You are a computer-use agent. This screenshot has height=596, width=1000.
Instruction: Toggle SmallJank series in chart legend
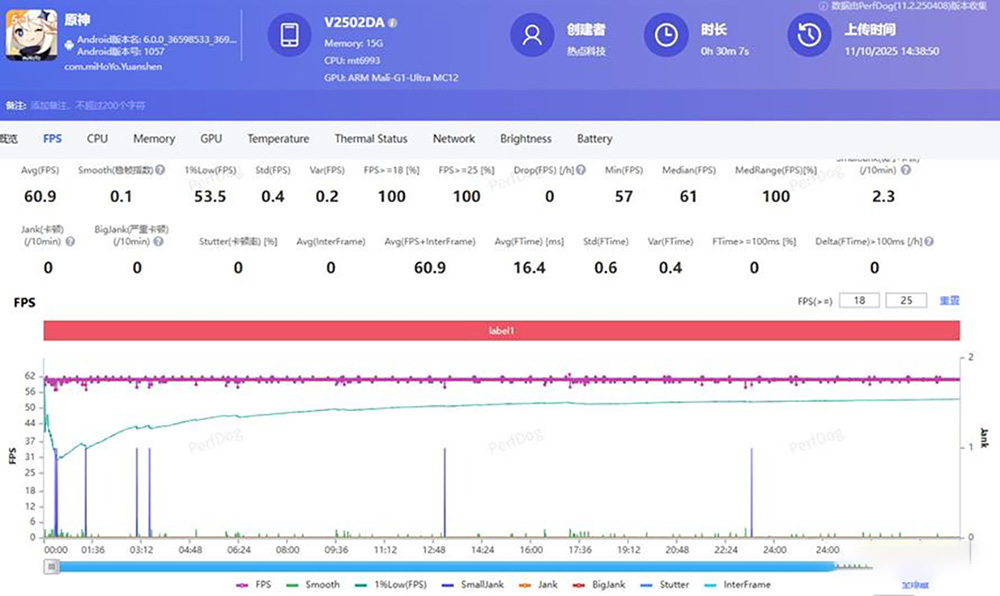pyautogui.click(x=476, y=584)
